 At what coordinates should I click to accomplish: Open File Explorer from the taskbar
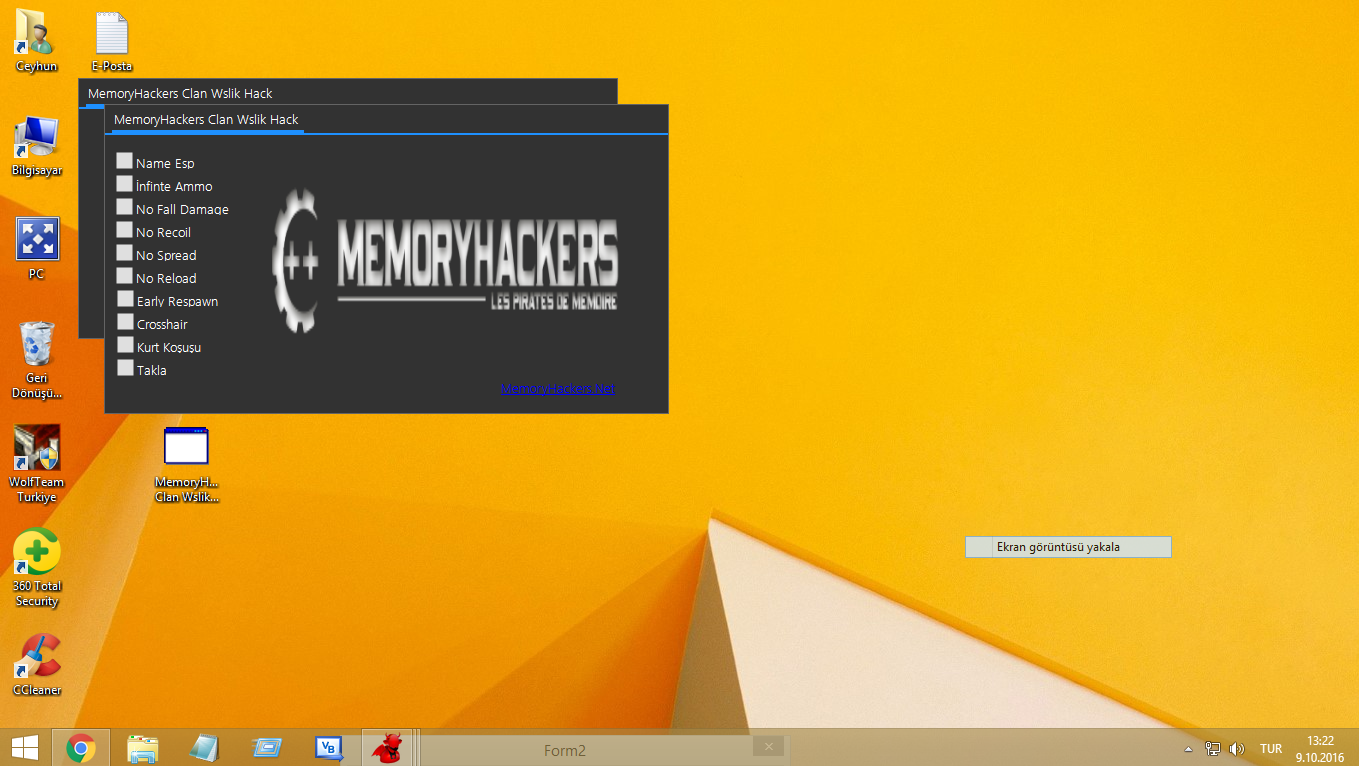click(143, 748)
